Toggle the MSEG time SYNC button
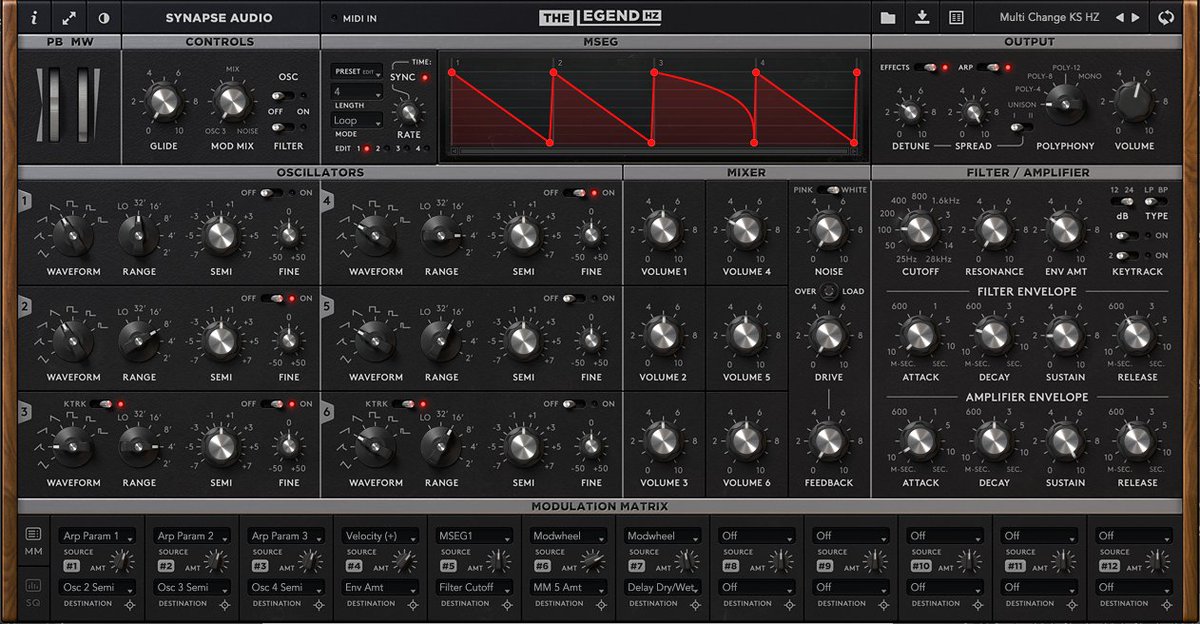 click(x=424, y=77)
